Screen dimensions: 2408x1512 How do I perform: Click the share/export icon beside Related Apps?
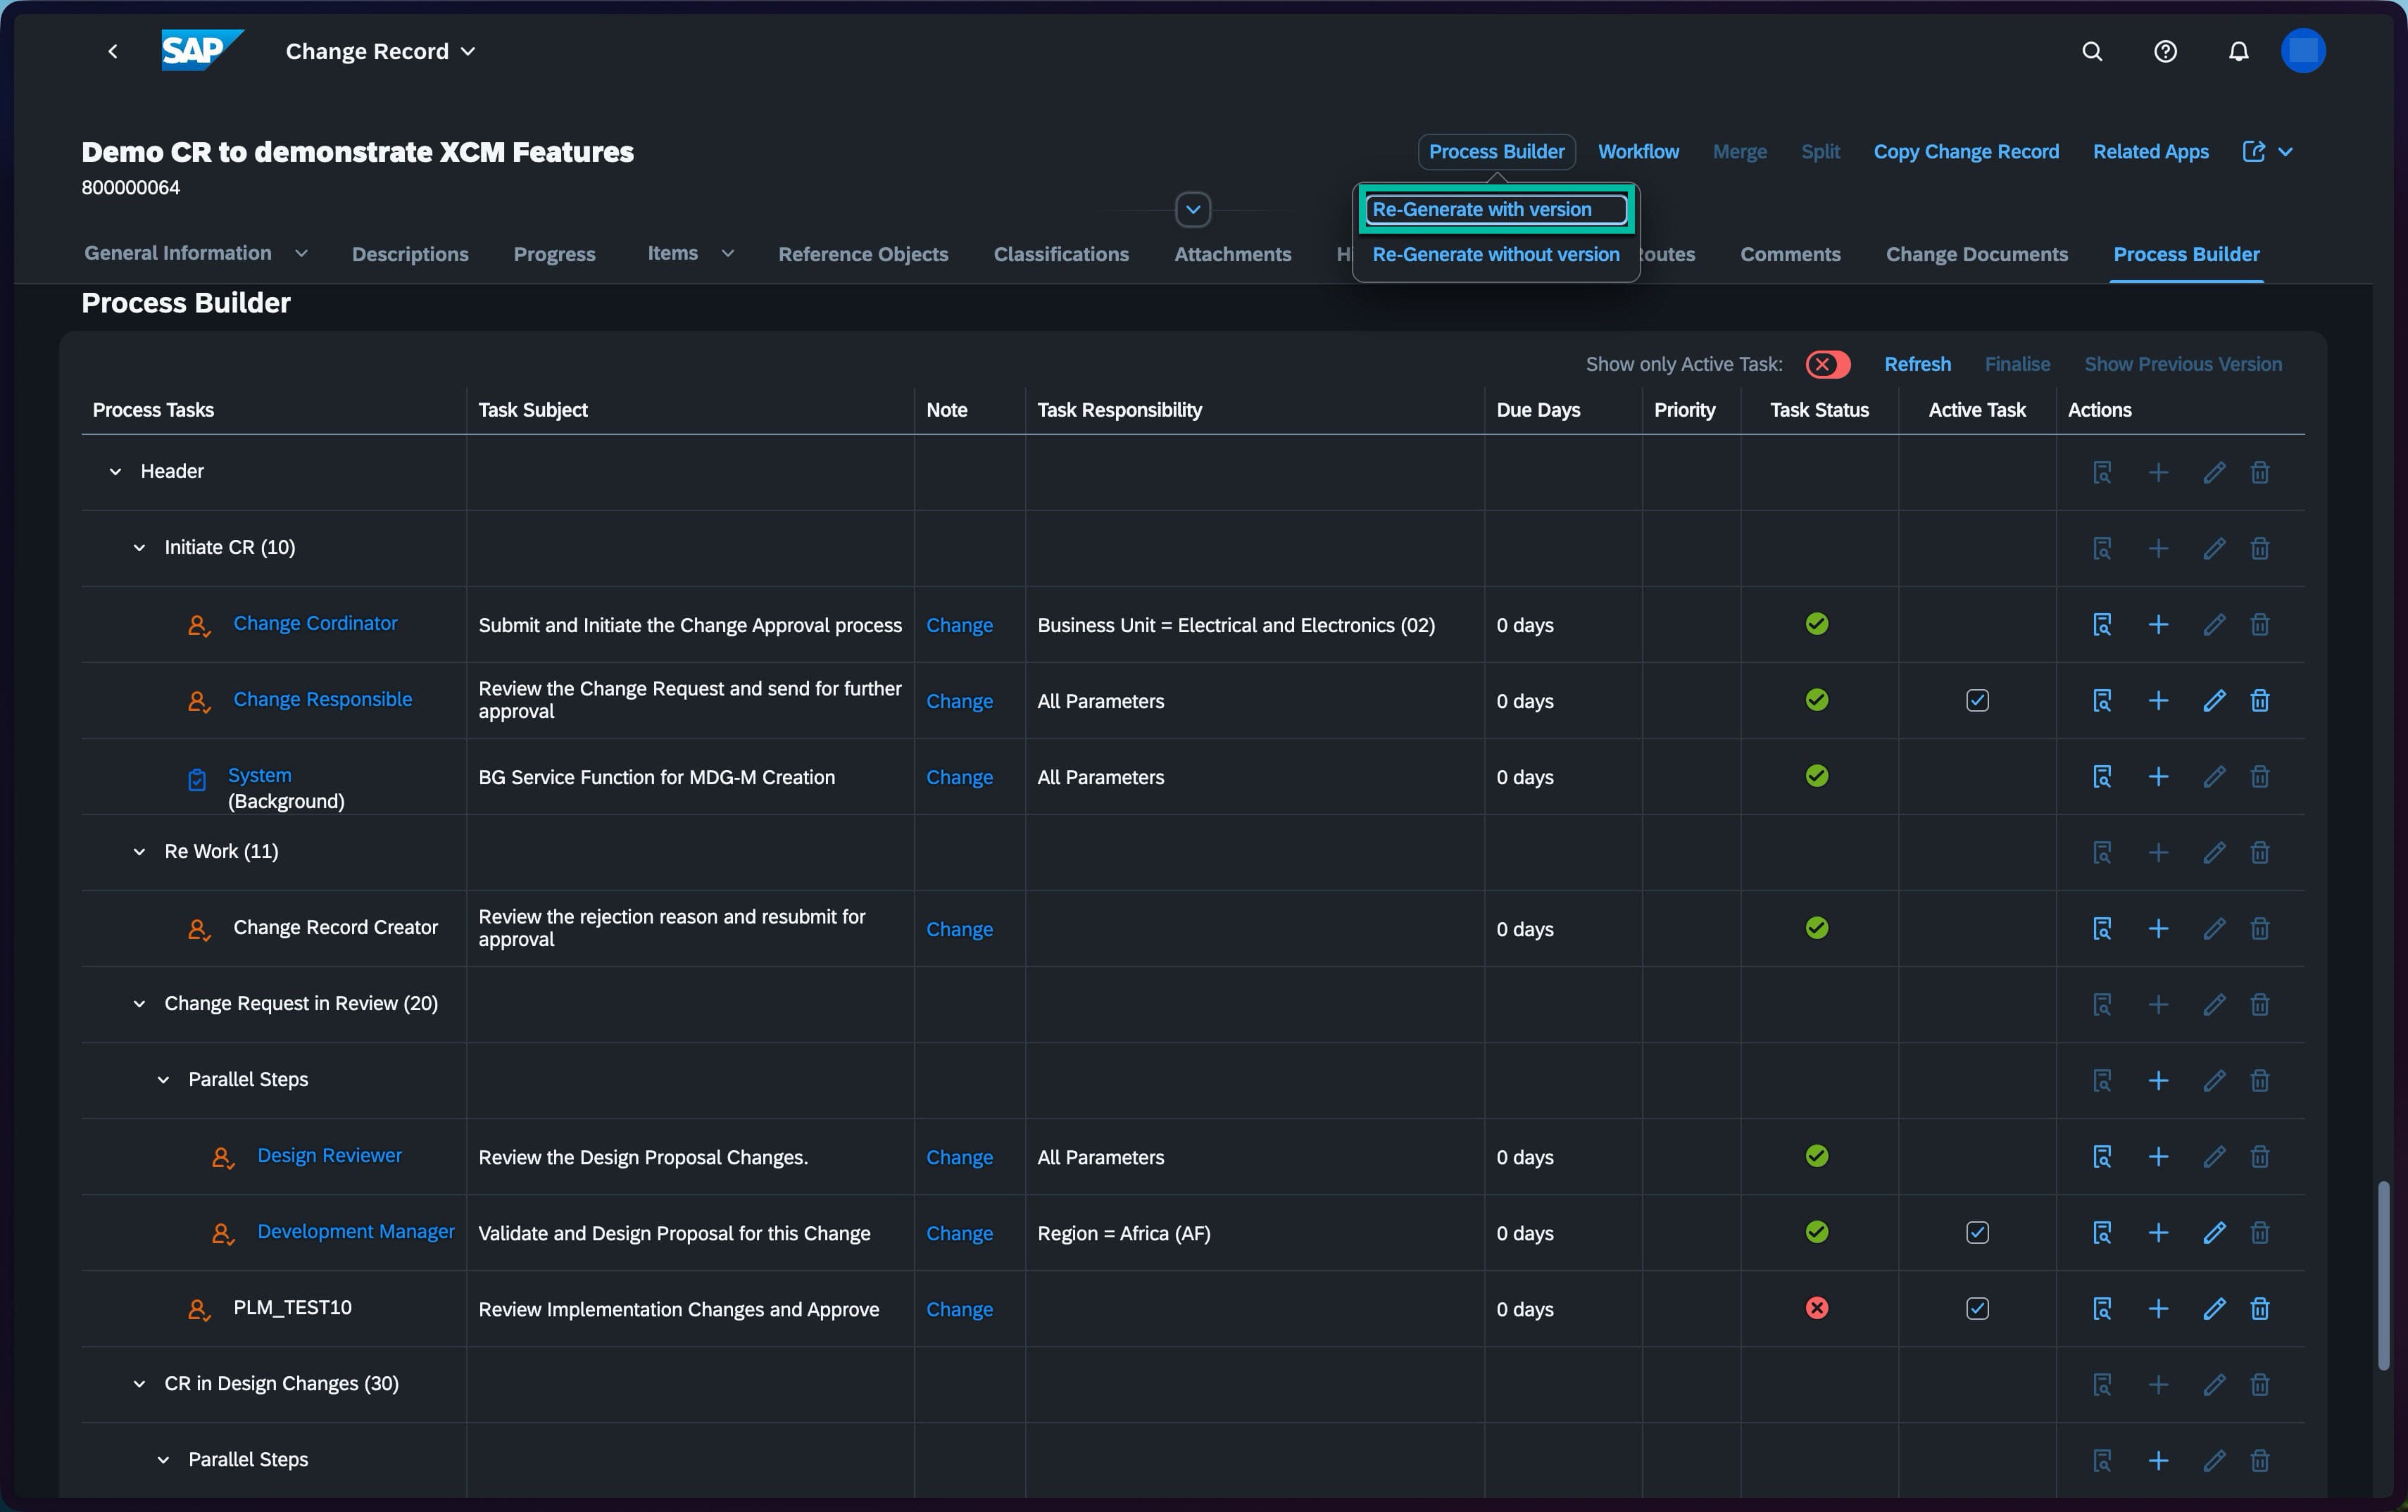(x=2254, y=151)
